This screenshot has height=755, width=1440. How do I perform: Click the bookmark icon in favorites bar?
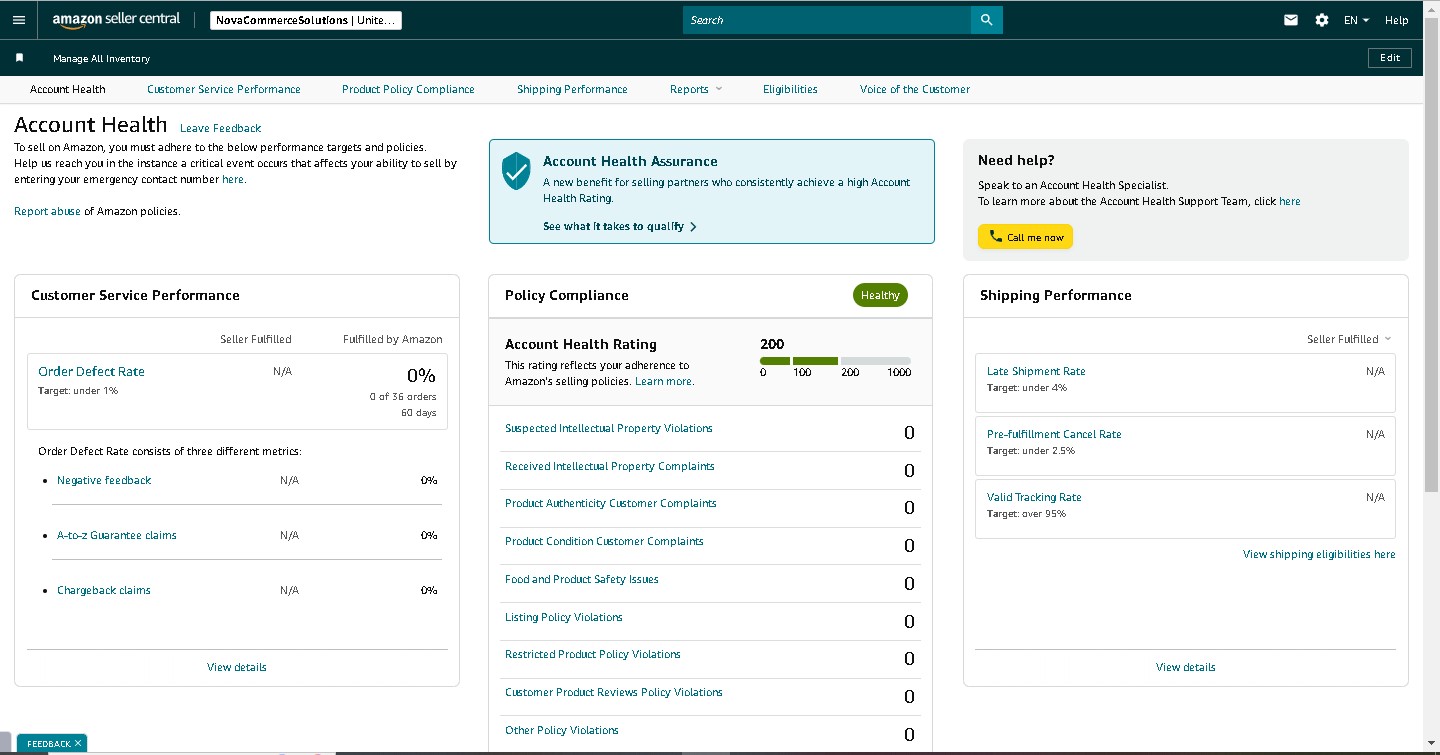click(x=19, y=58)
